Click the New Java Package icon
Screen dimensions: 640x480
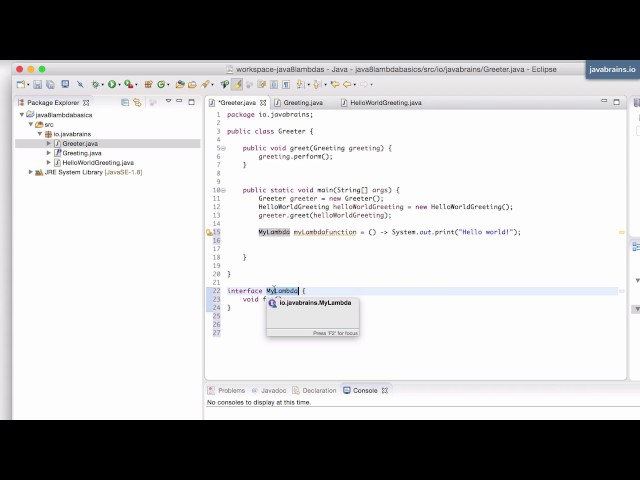pos(148,84)
